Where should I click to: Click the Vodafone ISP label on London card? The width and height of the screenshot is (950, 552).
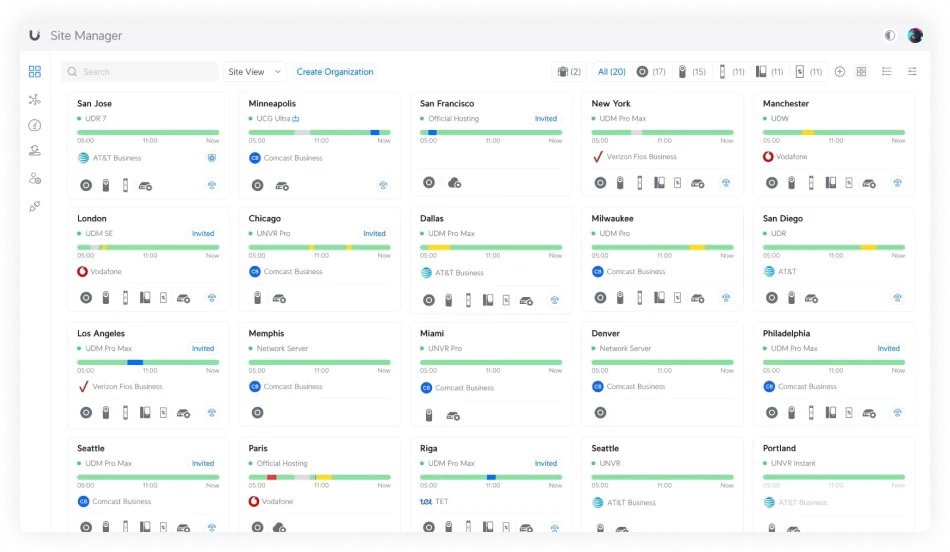pos(106,271)
